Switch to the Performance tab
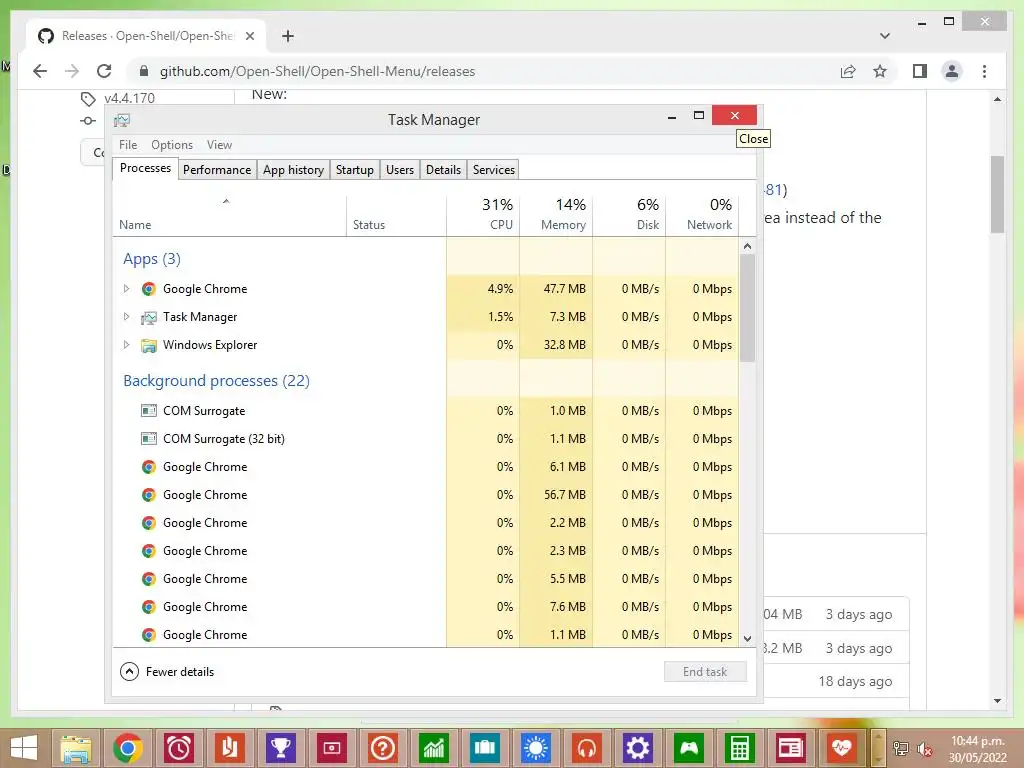The image size is (1024, 768). 217,170
